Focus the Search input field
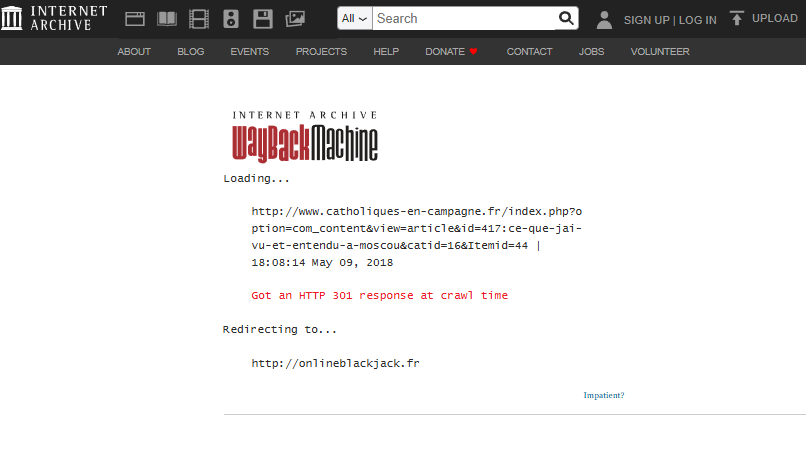The image size is (806, 450). (x=464, y=19)
